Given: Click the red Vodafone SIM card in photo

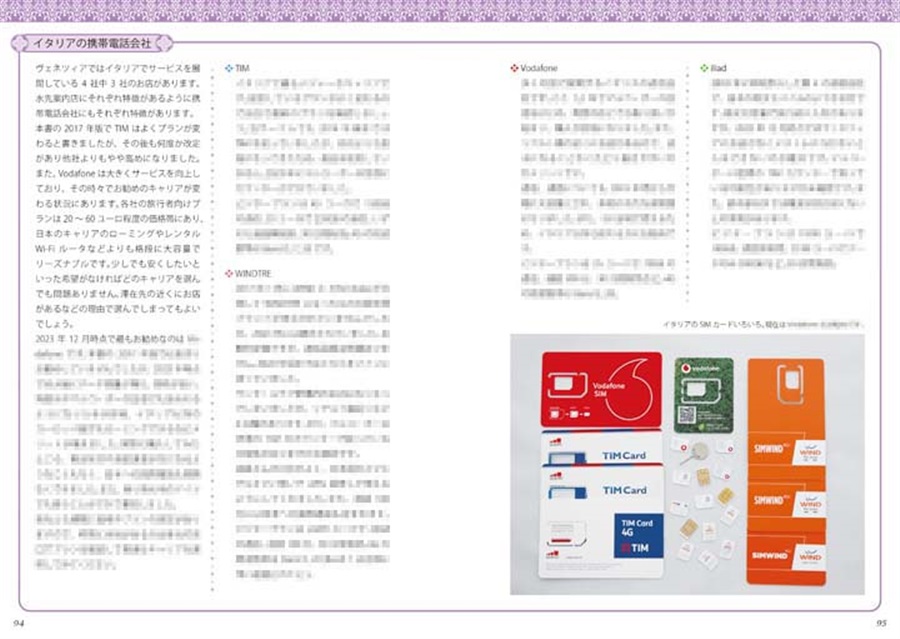Looking at the screenshot, I should pyautogui.click(x=601, y=390).
